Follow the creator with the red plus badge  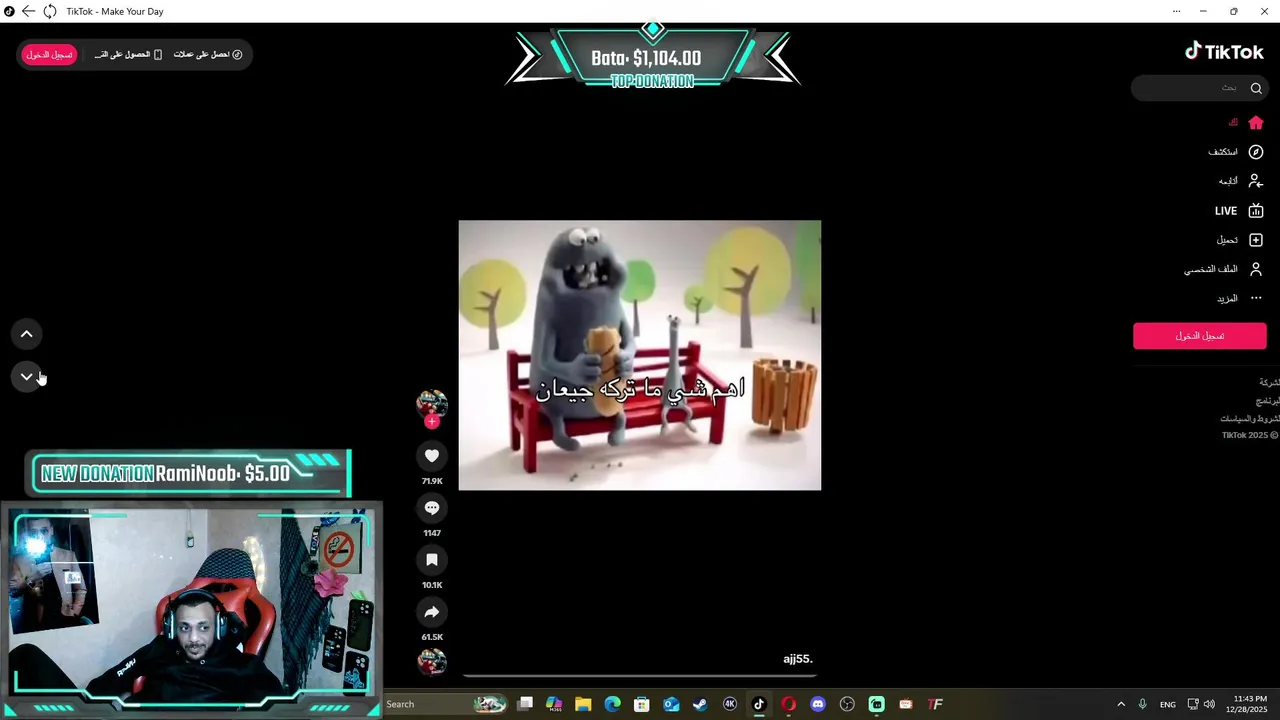click(432, 422)
